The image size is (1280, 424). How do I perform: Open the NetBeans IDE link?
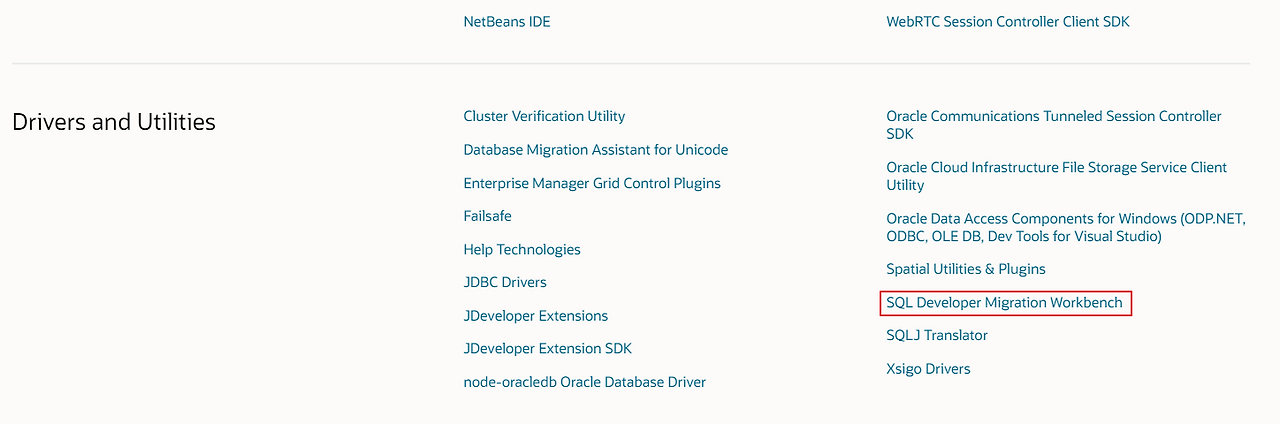click(x=507, y=21)
